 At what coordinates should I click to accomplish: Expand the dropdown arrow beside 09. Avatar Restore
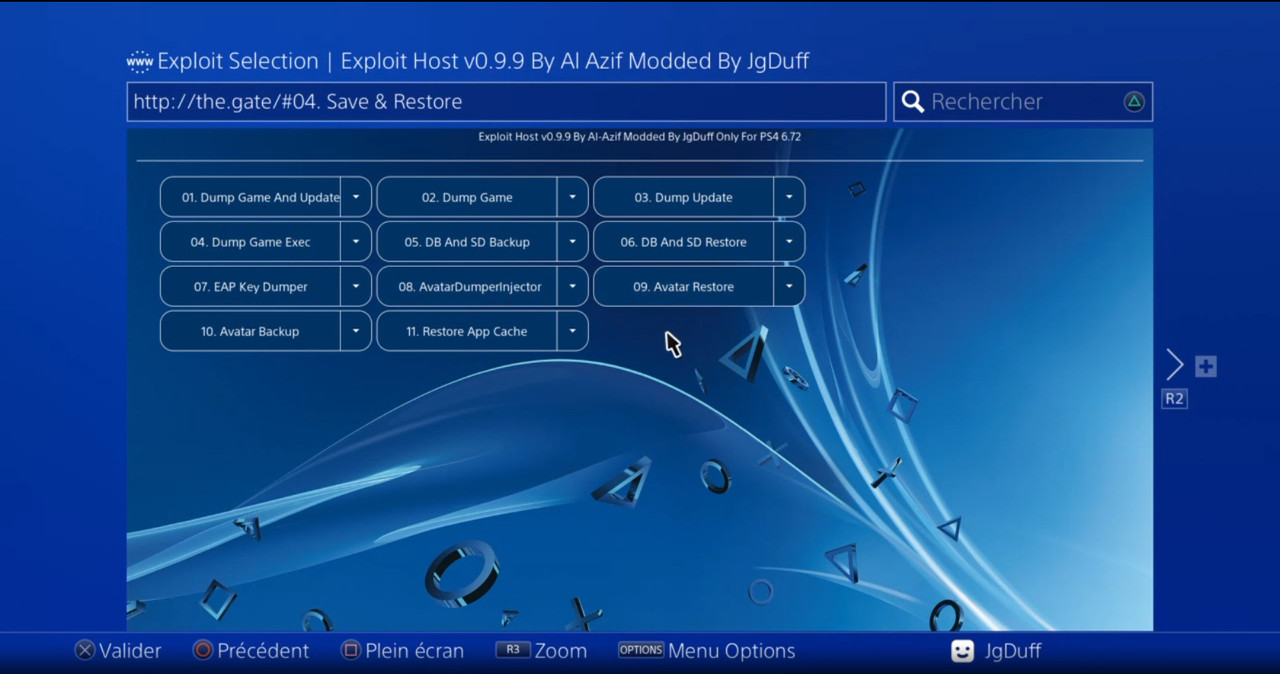[789, 286]
